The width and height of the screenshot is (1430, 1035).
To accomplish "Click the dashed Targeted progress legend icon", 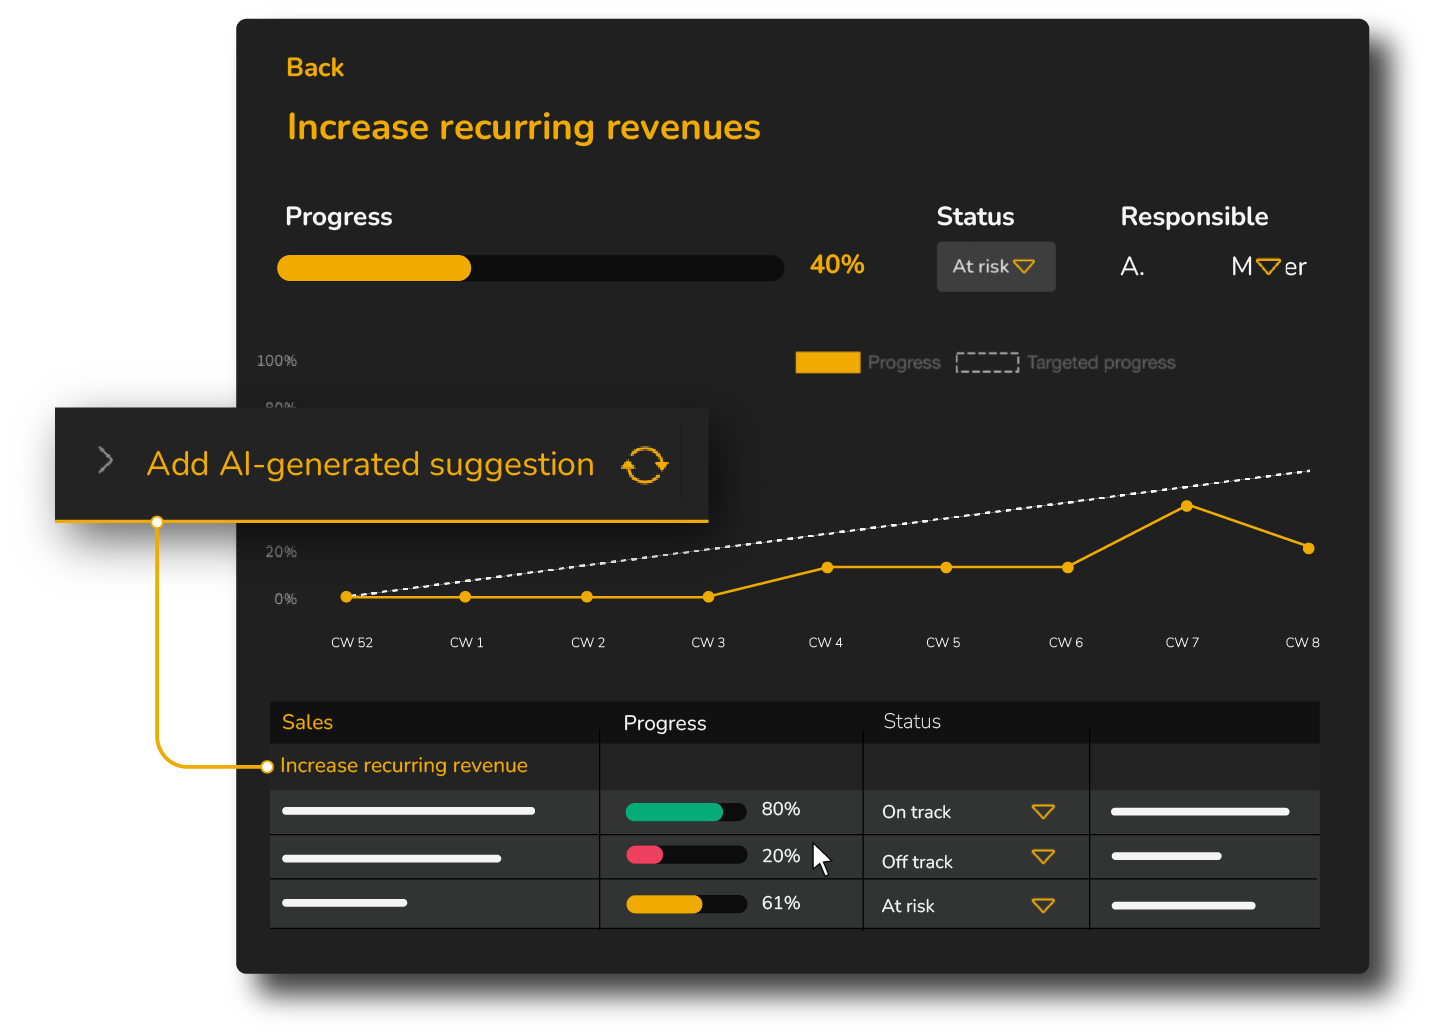I will (x=987, y=362).
